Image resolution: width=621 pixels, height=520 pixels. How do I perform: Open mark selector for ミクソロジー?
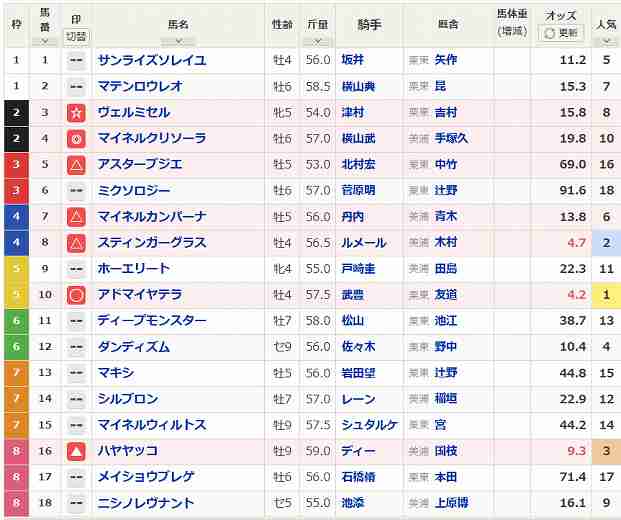pos(76,191)
